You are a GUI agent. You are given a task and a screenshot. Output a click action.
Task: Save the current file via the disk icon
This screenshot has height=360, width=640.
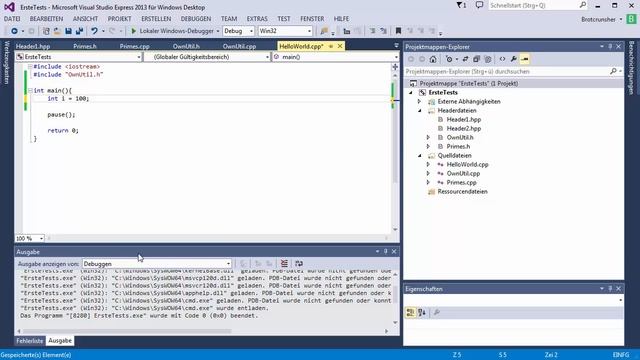[68, 31]
